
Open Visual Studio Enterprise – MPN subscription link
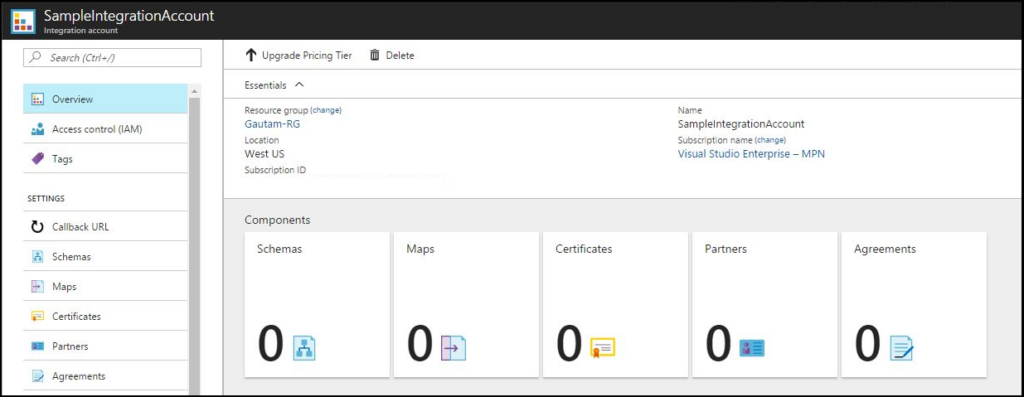tap(752, 154)
